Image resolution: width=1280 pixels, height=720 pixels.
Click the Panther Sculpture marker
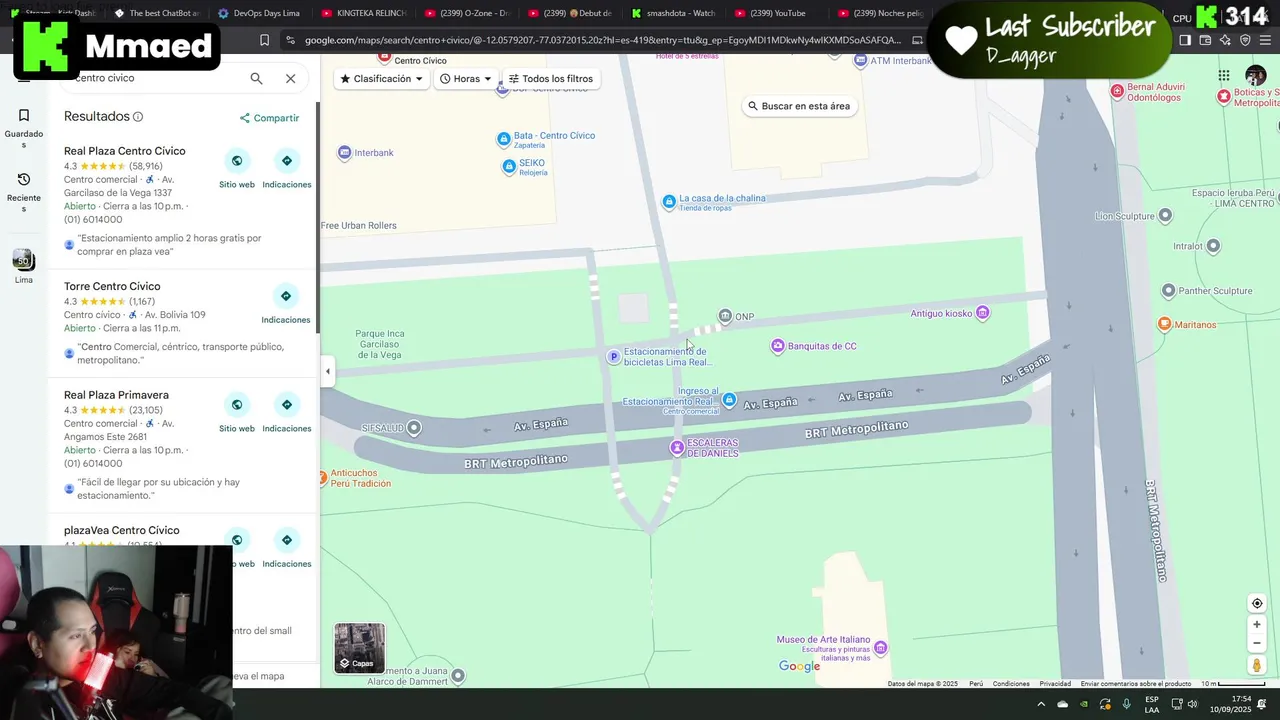tap(1168, 291)
